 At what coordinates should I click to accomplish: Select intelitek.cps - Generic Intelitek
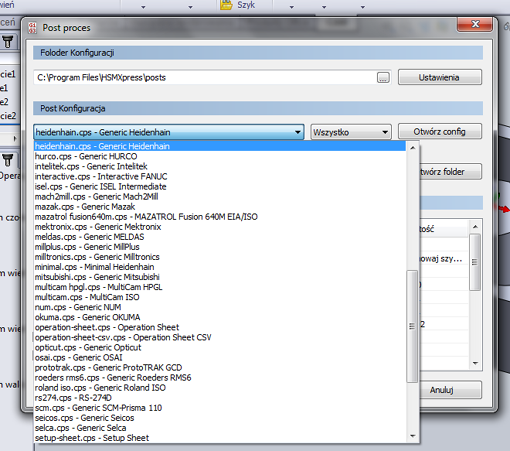pyautogui.click(x=220, y=166)
